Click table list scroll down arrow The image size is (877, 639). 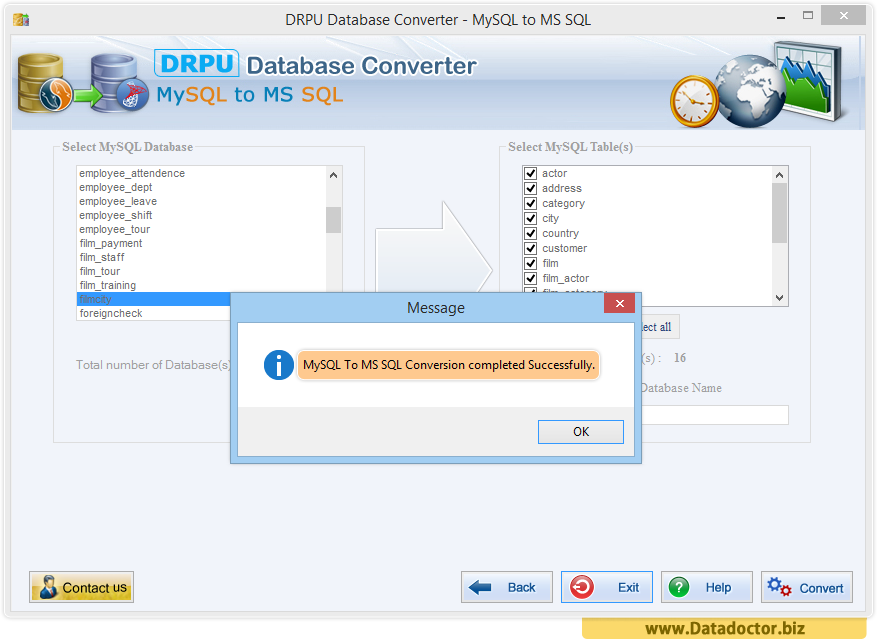pos(779,298)
